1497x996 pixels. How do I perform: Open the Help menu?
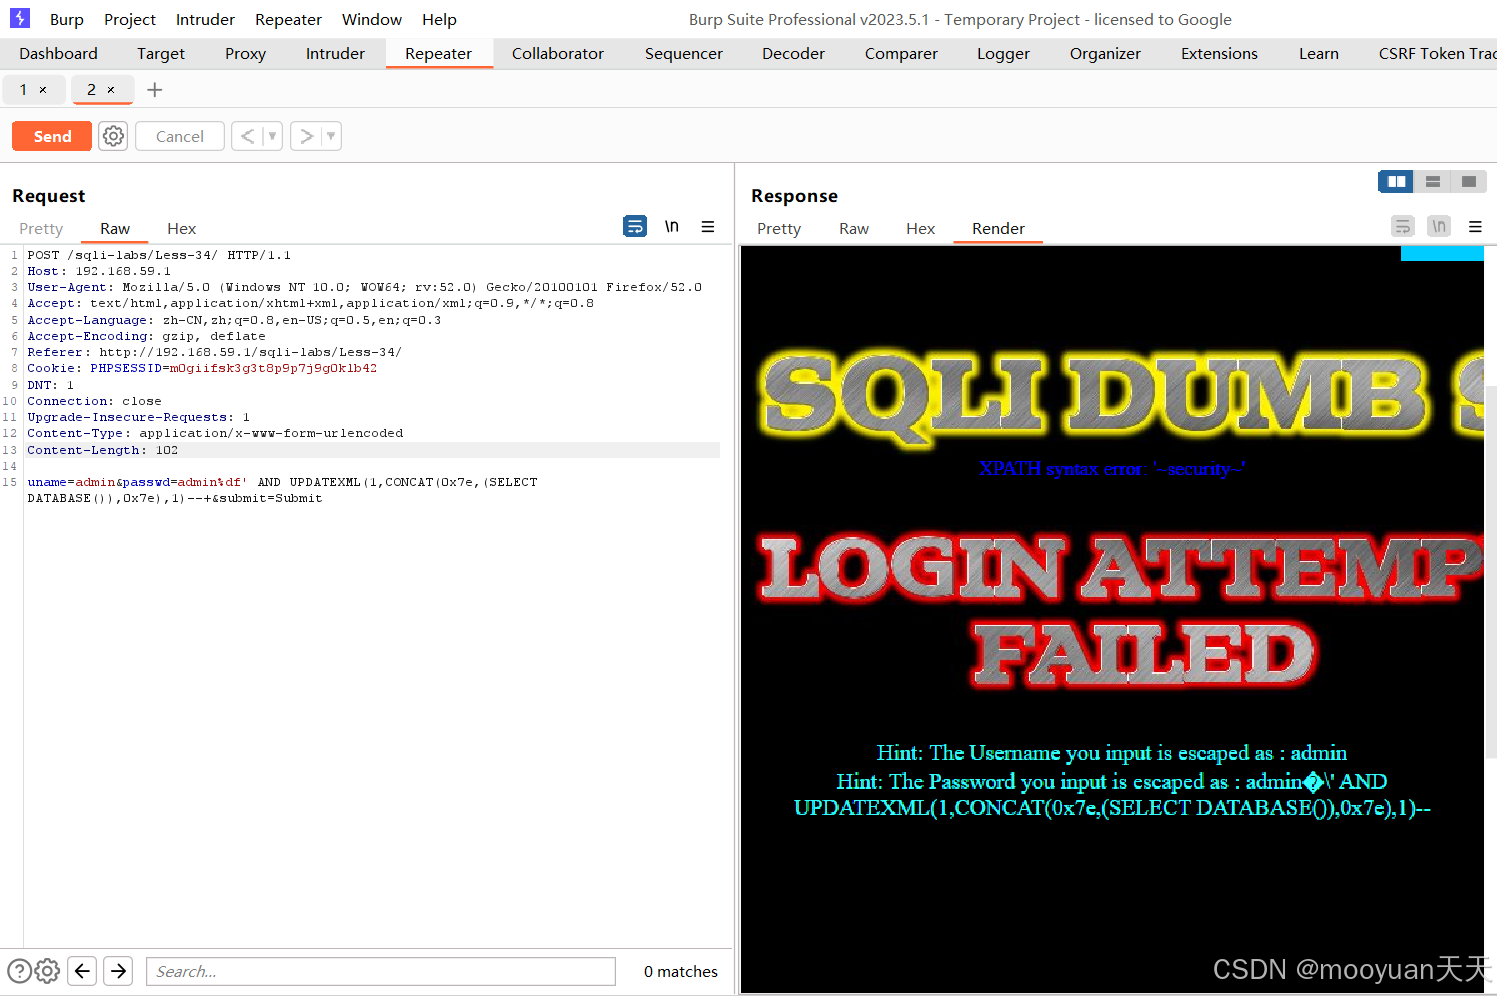pyautogui.click(x=439, y=19)
